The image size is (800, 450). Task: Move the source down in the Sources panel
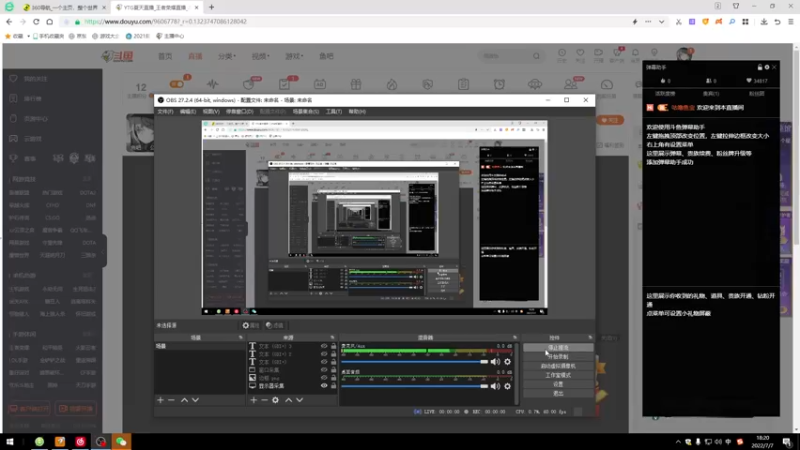tap(300, 400)
